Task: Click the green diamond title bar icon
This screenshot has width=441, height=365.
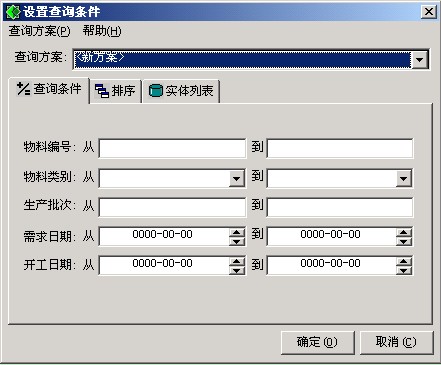Action: click(13, 12)
